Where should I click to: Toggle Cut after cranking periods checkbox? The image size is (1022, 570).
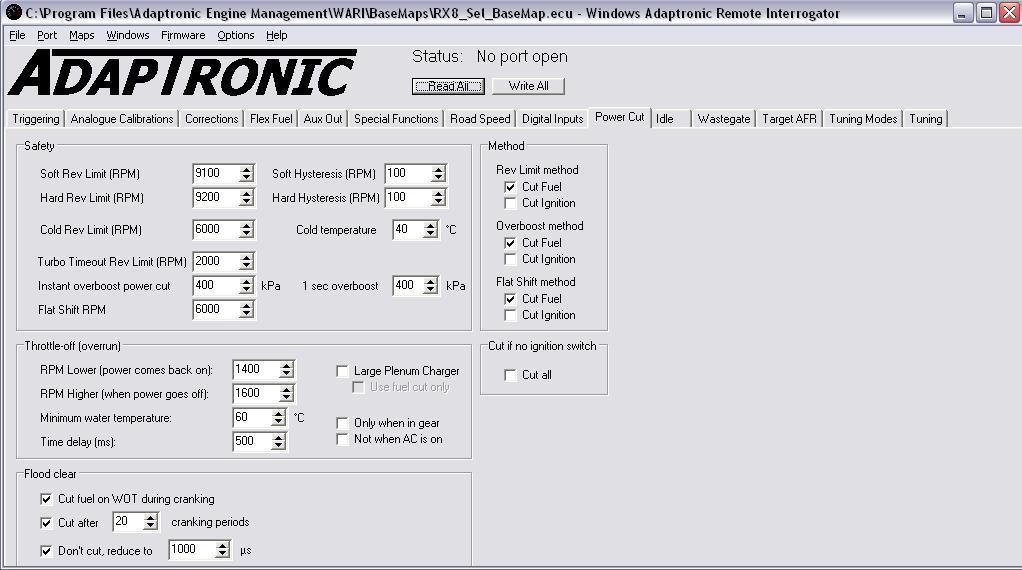[x=46, y=523]
